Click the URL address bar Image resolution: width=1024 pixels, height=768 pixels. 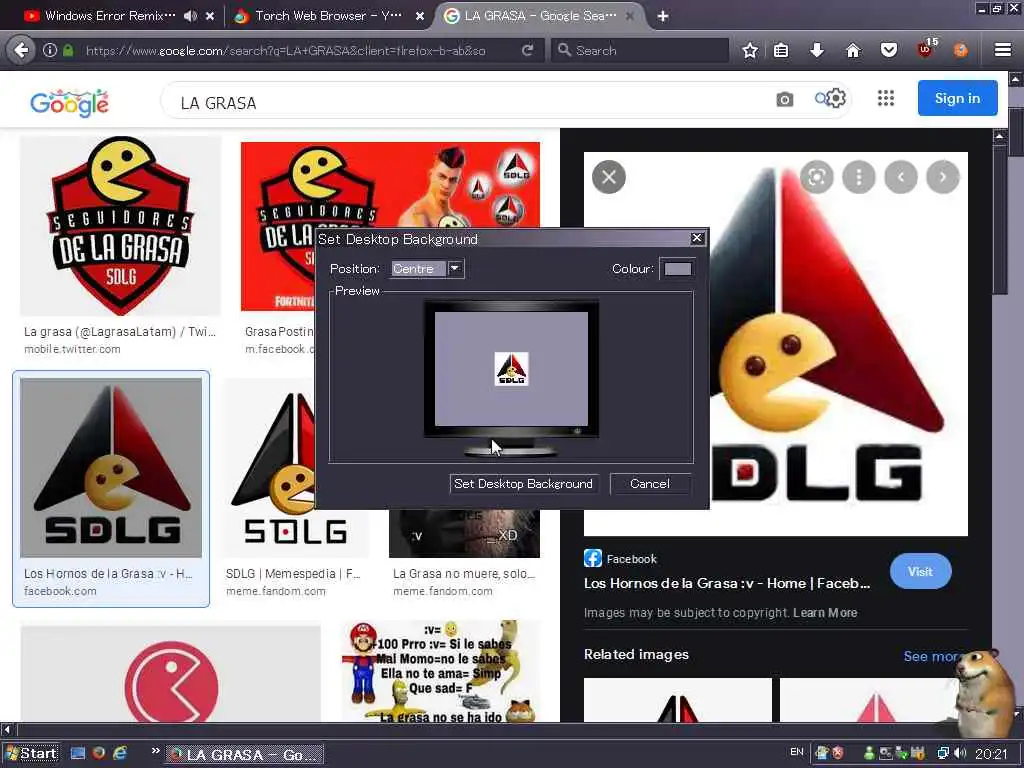pos(285,50)
